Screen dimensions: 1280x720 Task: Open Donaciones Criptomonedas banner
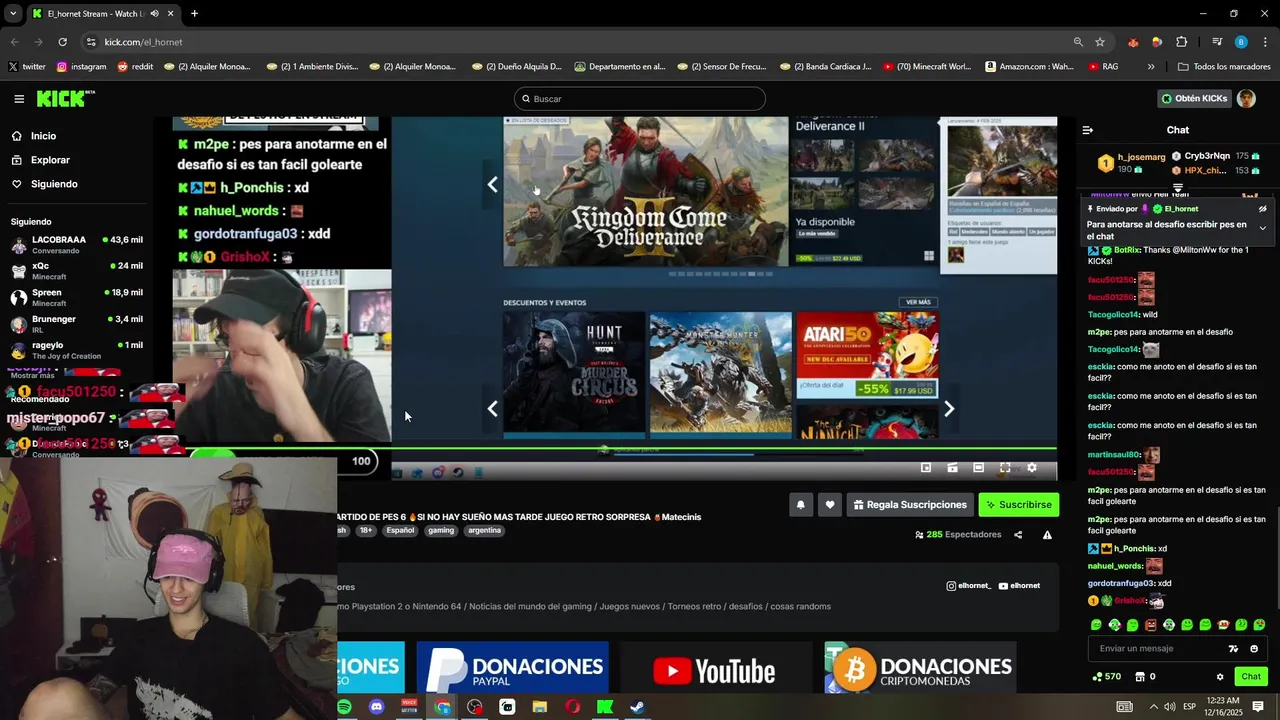tap(920, 668)
